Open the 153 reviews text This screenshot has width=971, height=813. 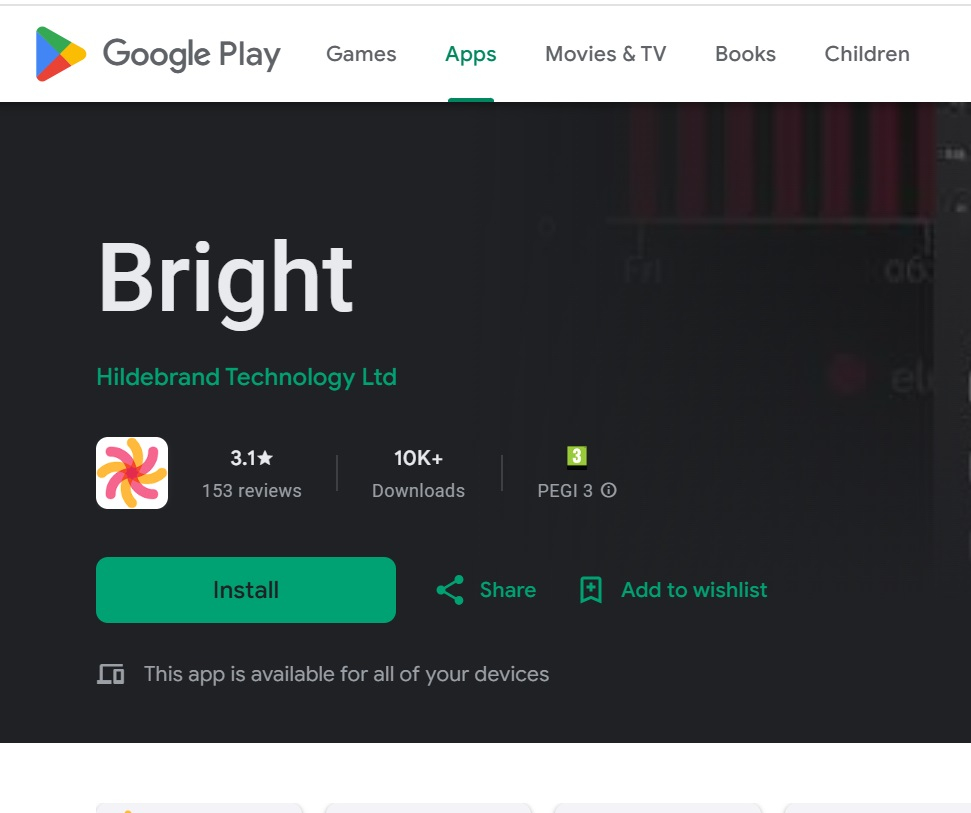coord(251,490)
